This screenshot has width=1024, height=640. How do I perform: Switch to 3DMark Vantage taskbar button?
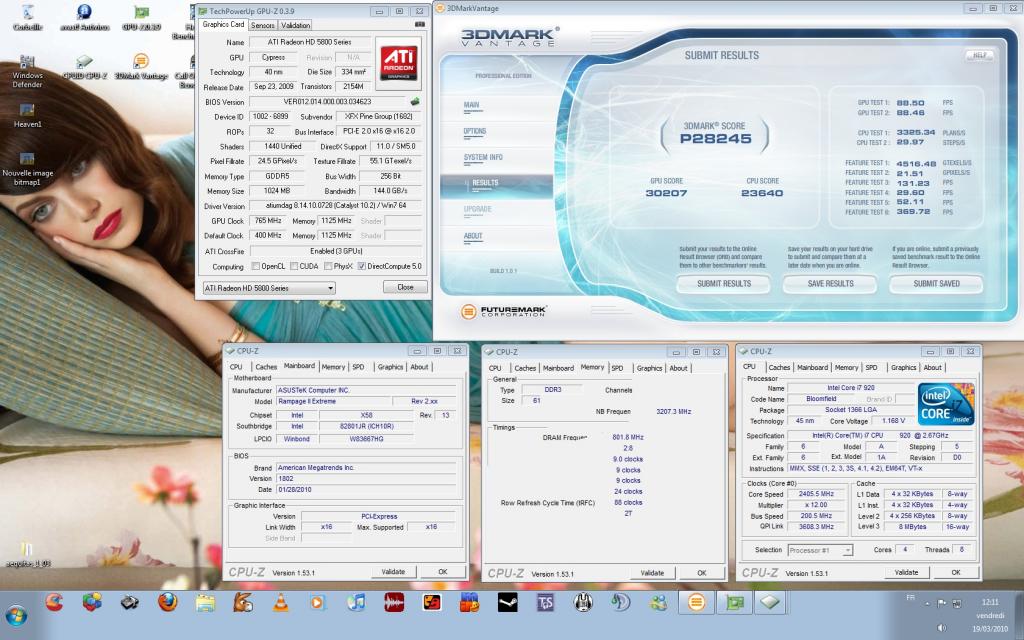[696, 602]
